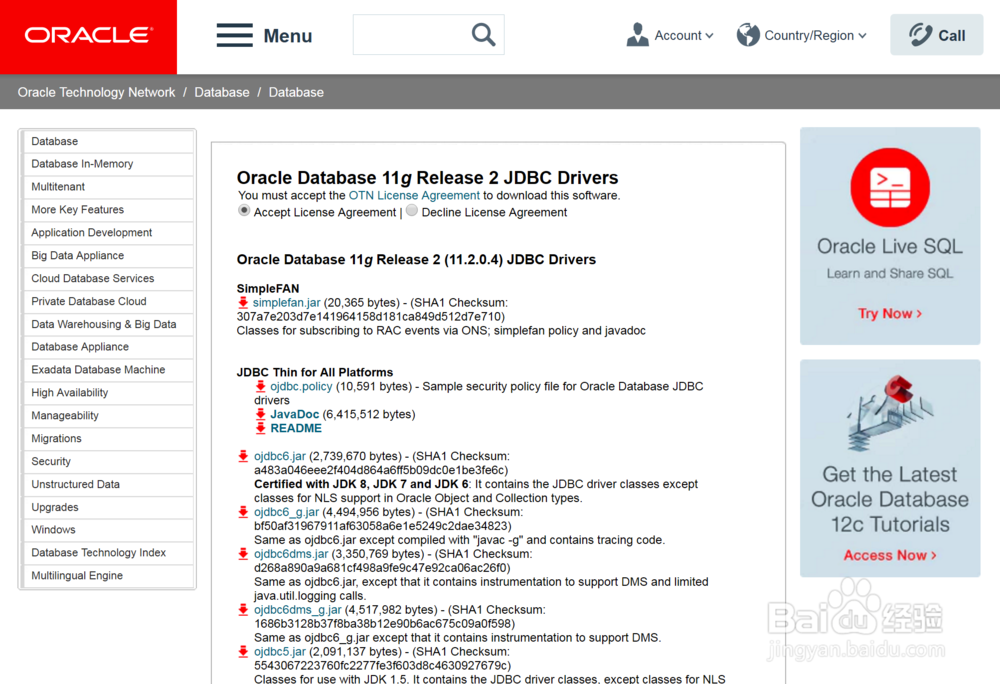
Task: Click the Oracle Live SQL red icon
Action: click(890, 187)
